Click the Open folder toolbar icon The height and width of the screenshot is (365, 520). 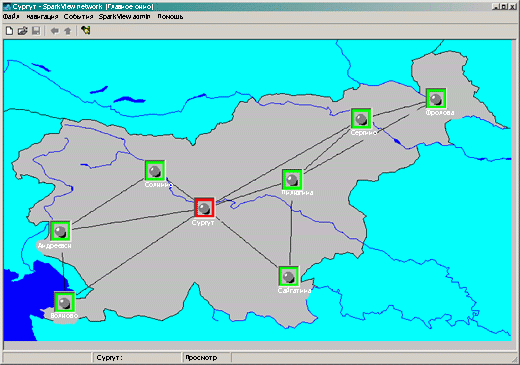22,31
